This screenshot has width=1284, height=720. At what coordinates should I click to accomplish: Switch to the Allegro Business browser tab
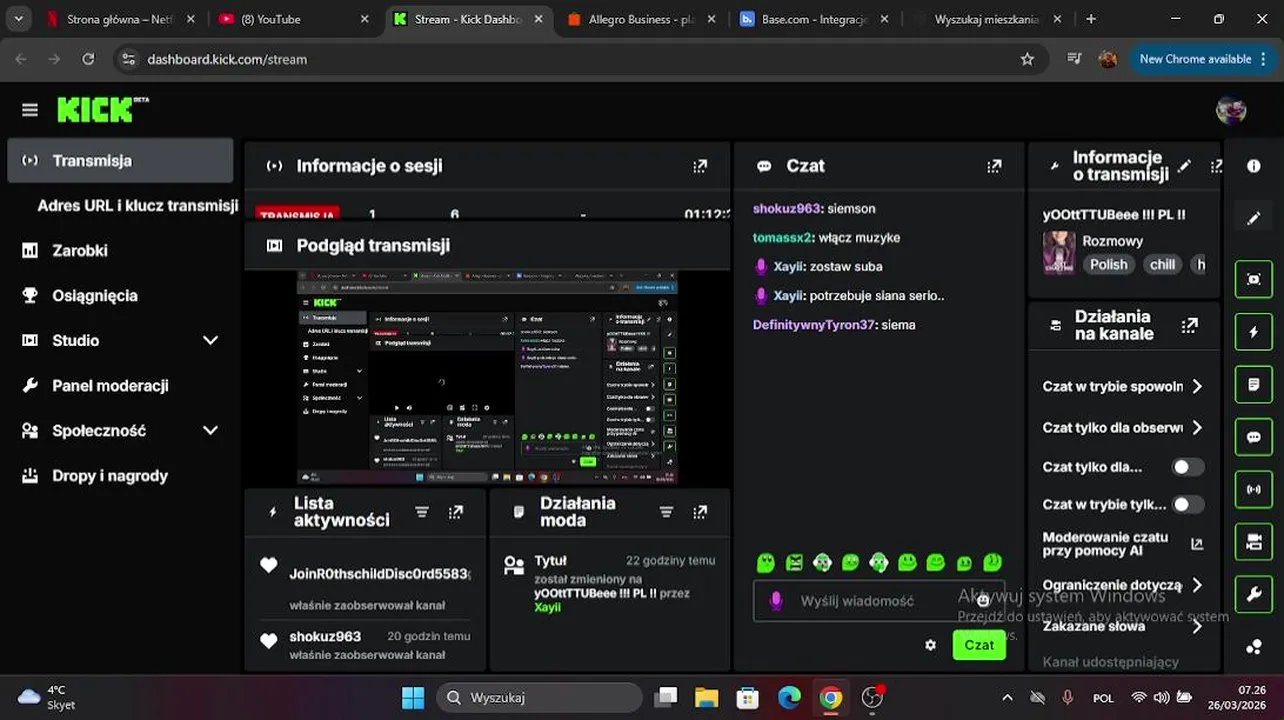[643, 19]
